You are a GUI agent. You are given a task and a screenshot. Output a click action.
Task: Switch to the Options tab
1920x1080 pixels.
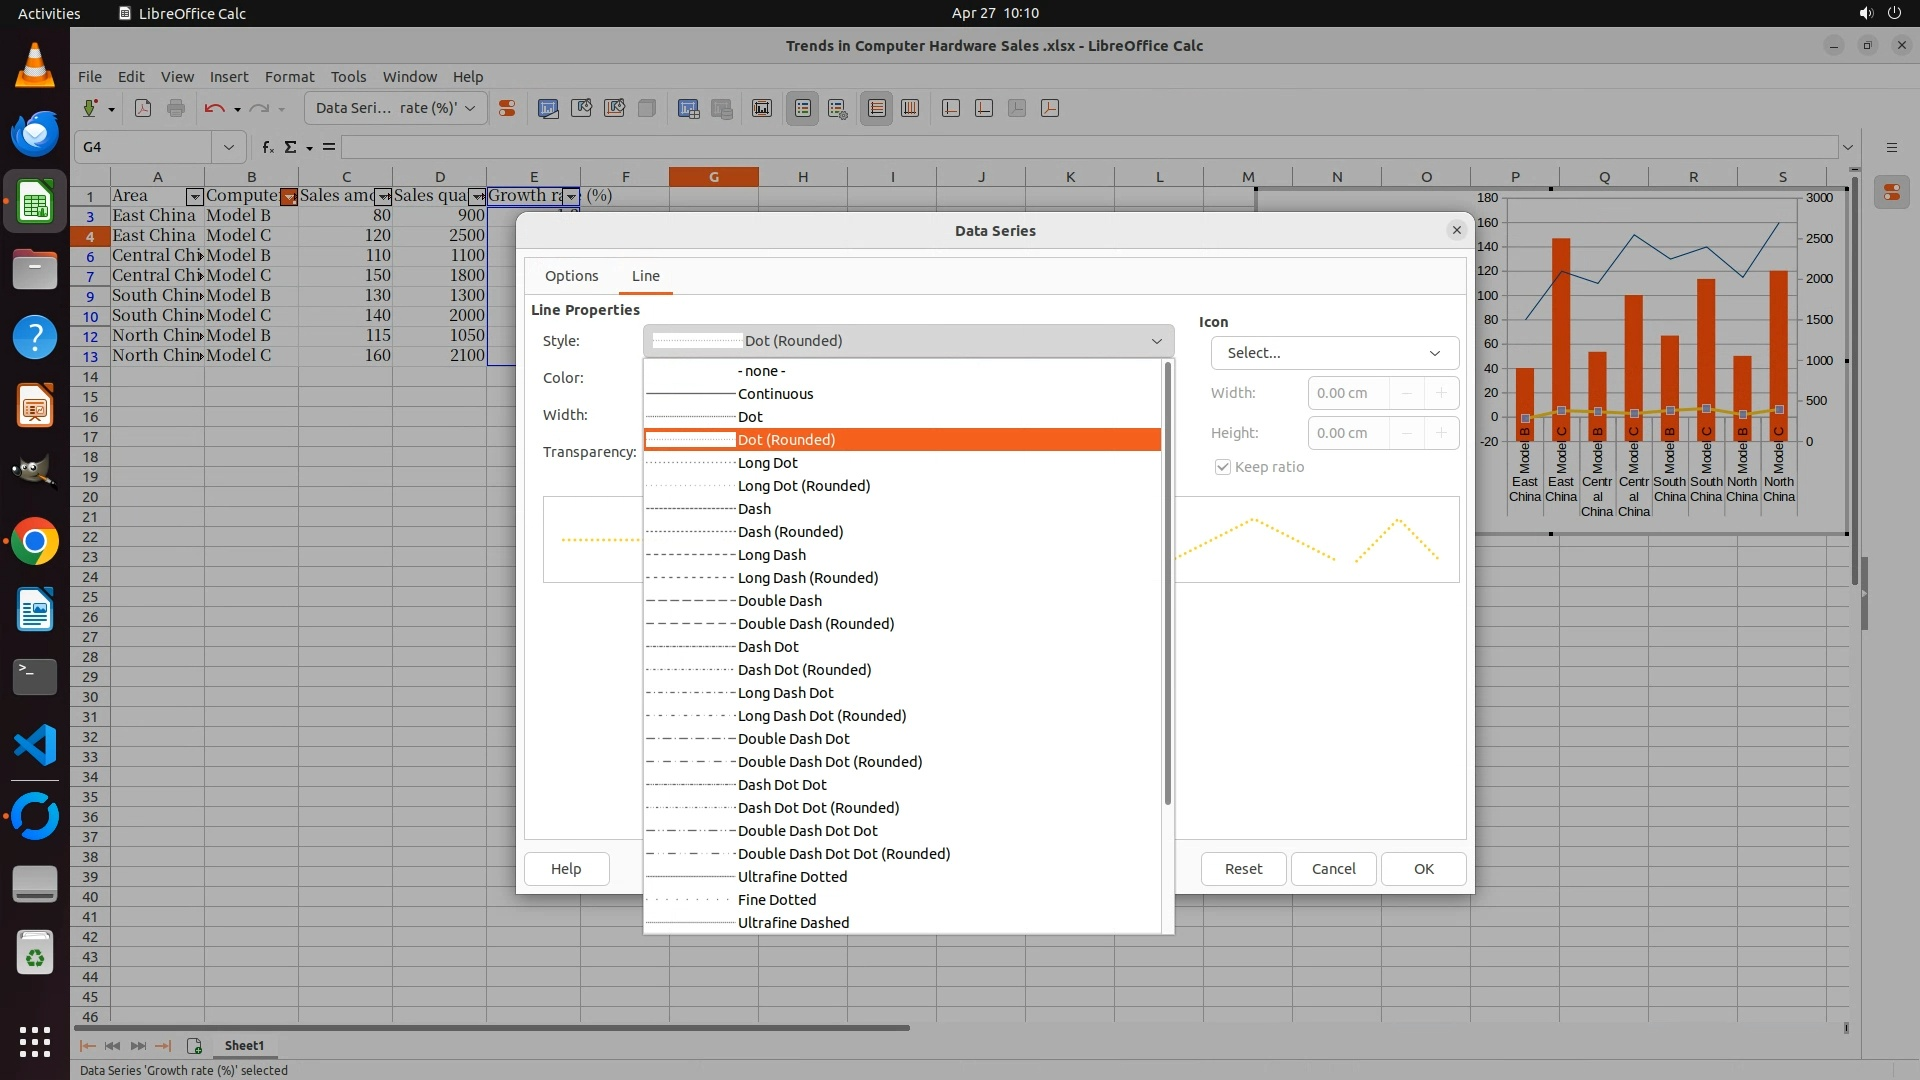point(571,276)
